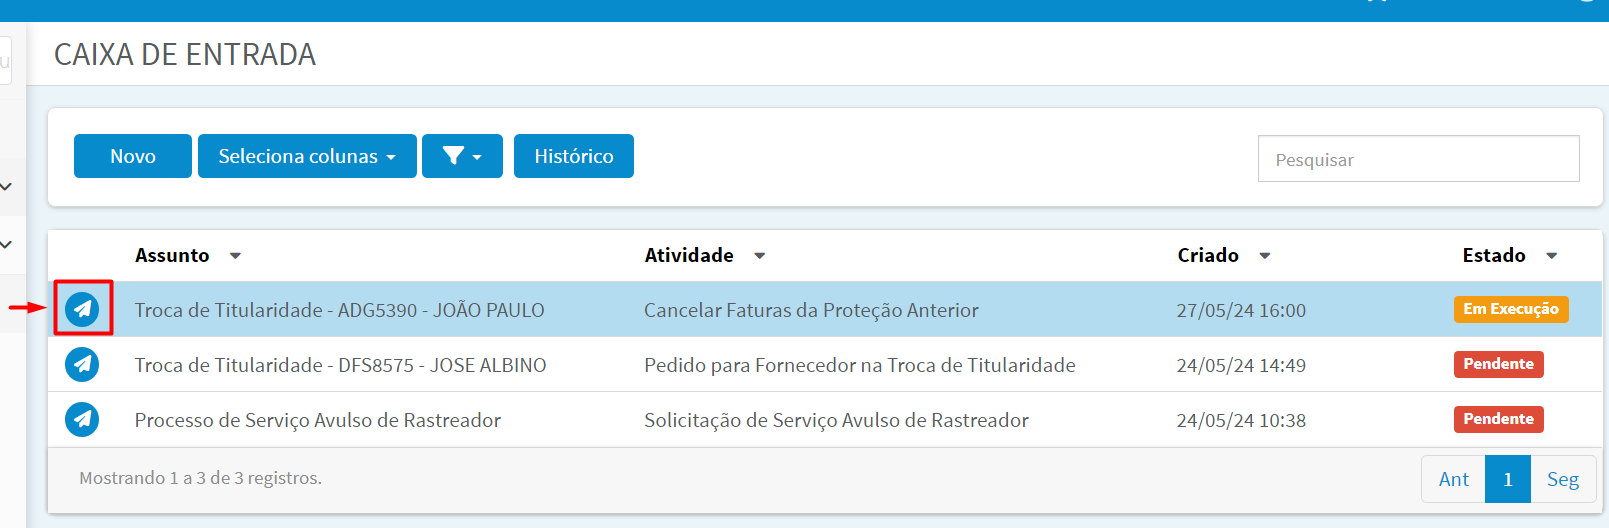Sort by Estado column arrow
1609x528 pixels.
[1551, 256]
